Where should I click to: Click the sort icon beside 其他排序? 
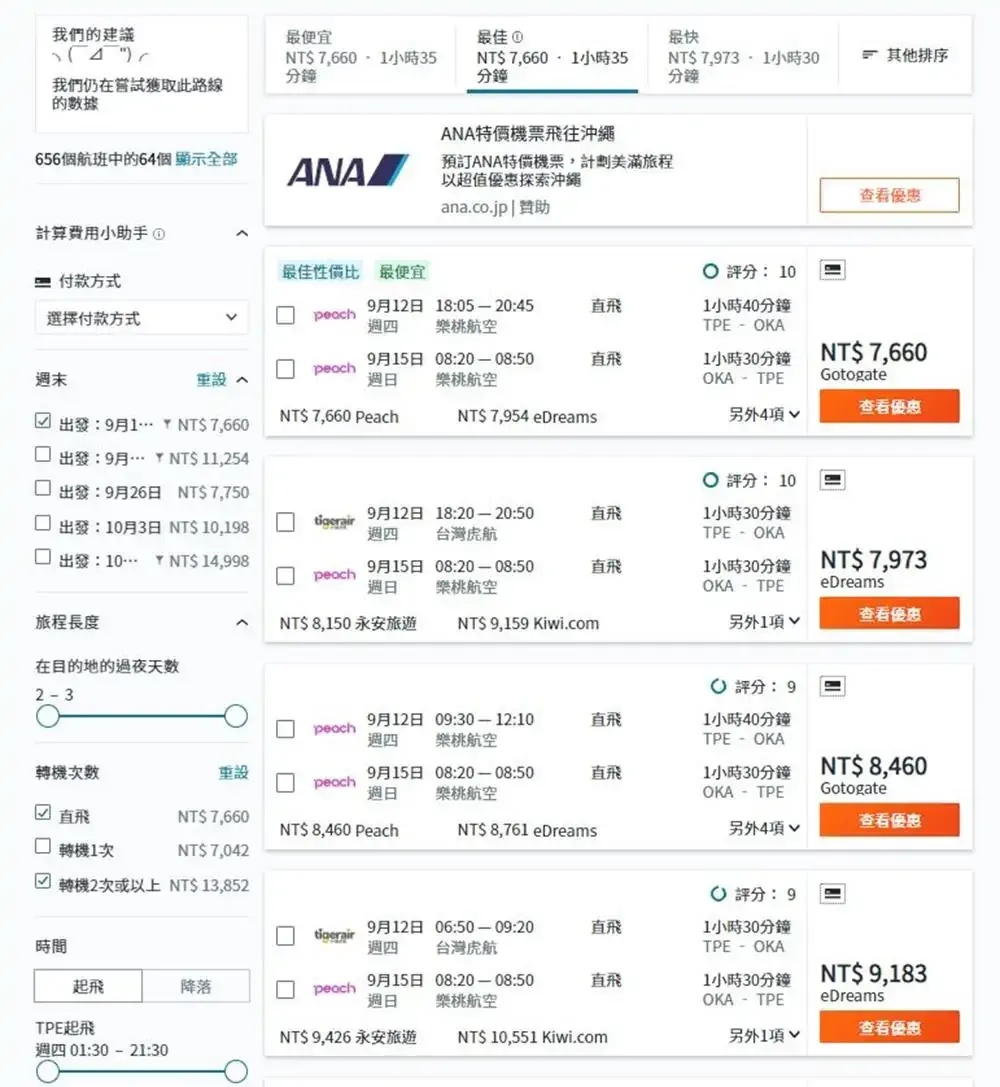pos(869,55)
